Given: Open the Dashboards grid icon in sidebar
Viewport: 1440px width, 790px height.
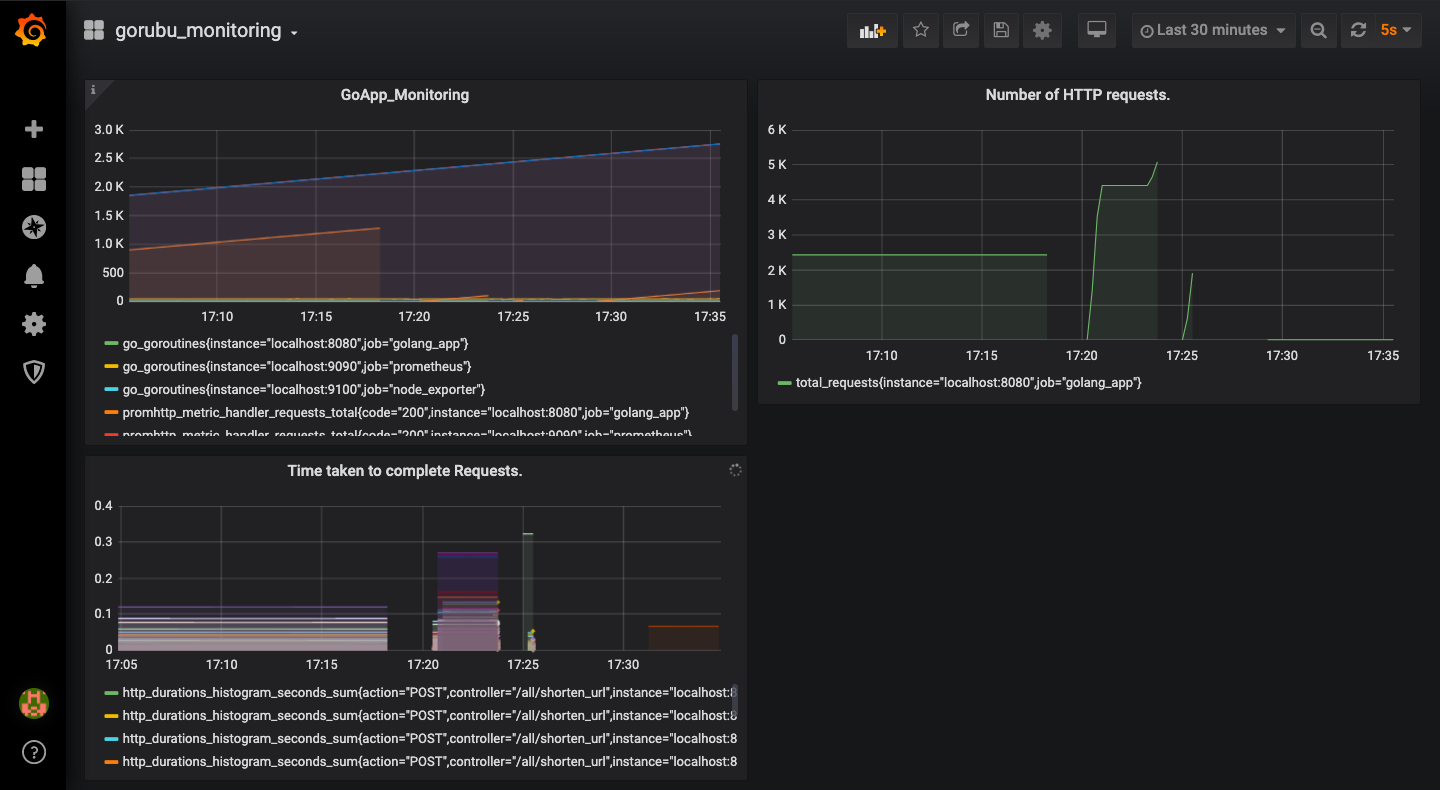Looking at the screenshot, I should point(34,179).
